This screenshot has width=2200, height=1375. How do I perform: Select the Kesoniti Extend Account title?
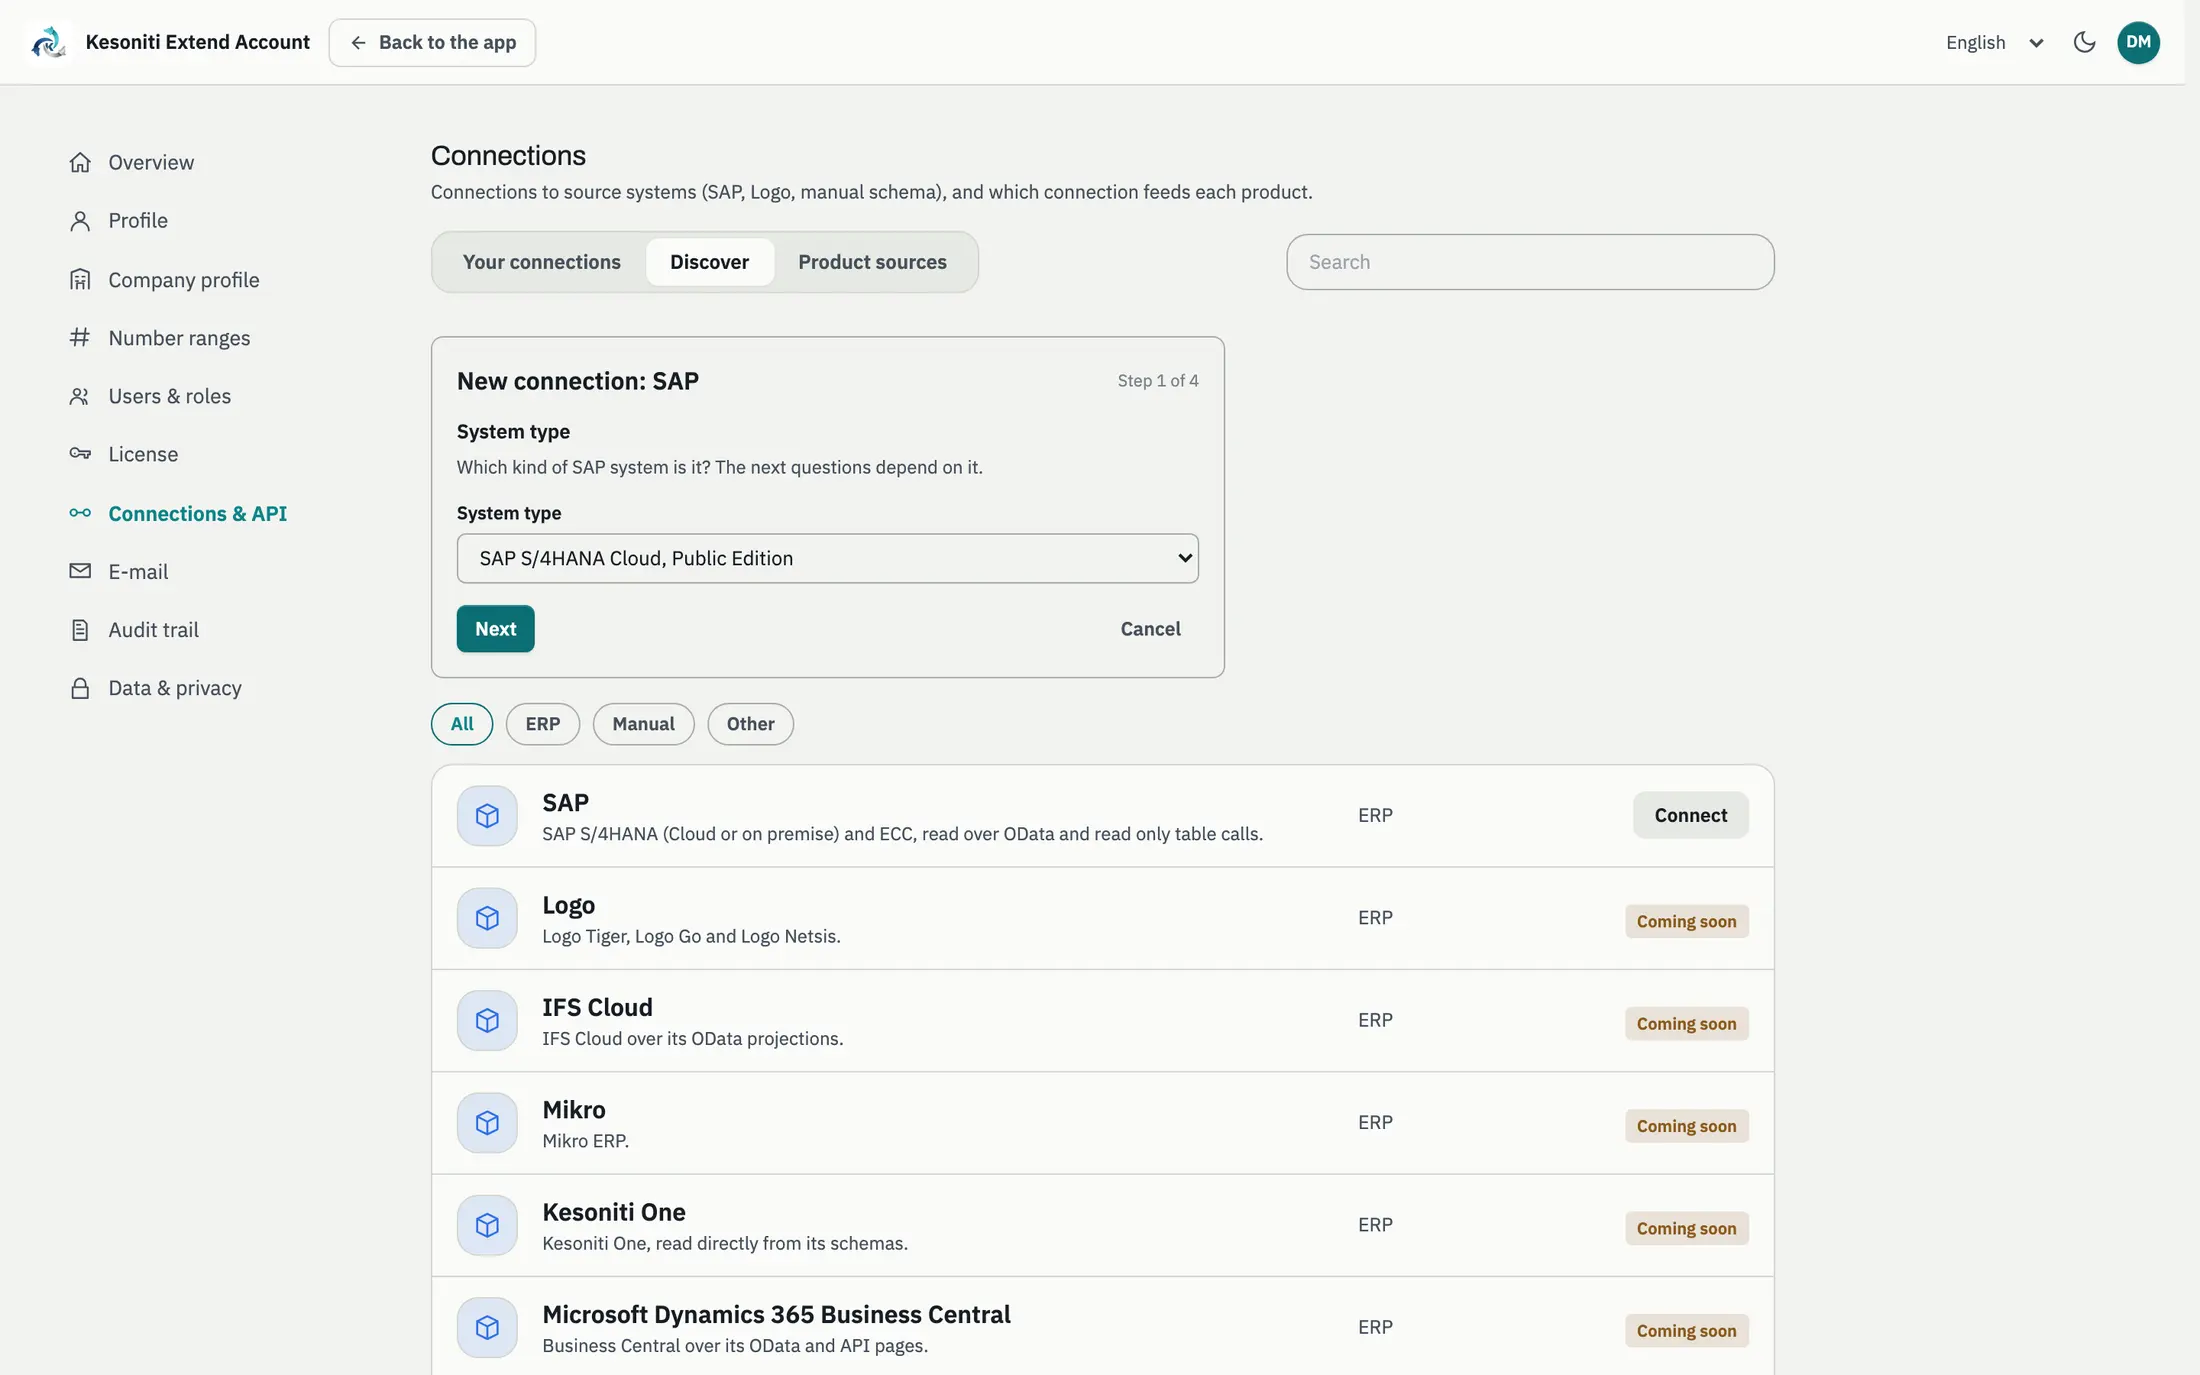[x=198, y=42]
